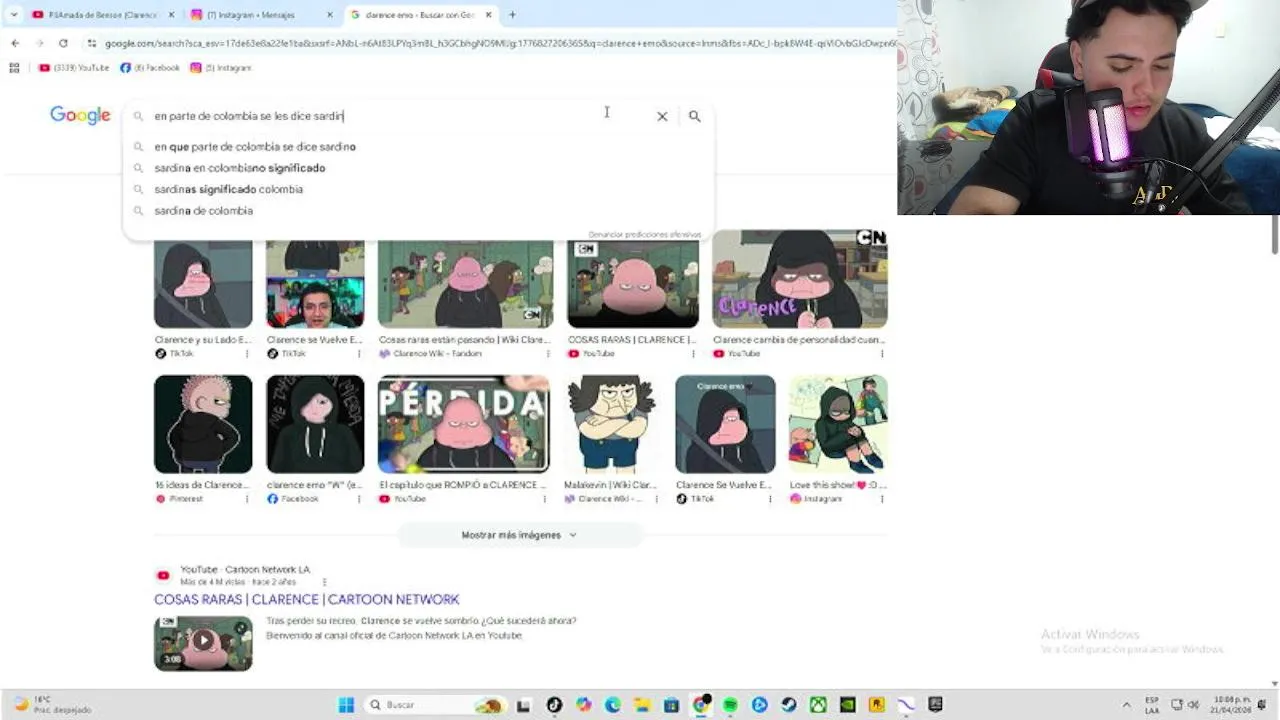
Task: Open Steam from the taskbar
Action: click(789, 705)
